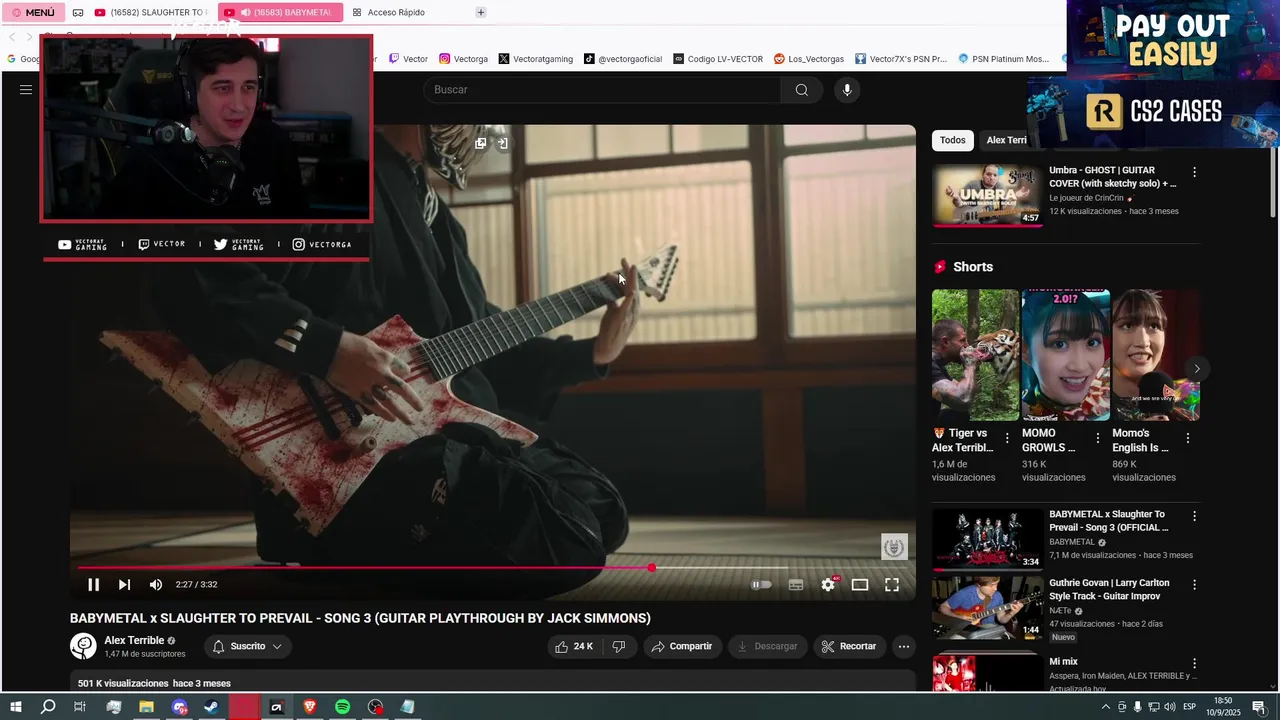This screenshot has height=720, width=1280.
Task: Open options for MOMO GROWLS short
Action: click(x=1098, y=438)
